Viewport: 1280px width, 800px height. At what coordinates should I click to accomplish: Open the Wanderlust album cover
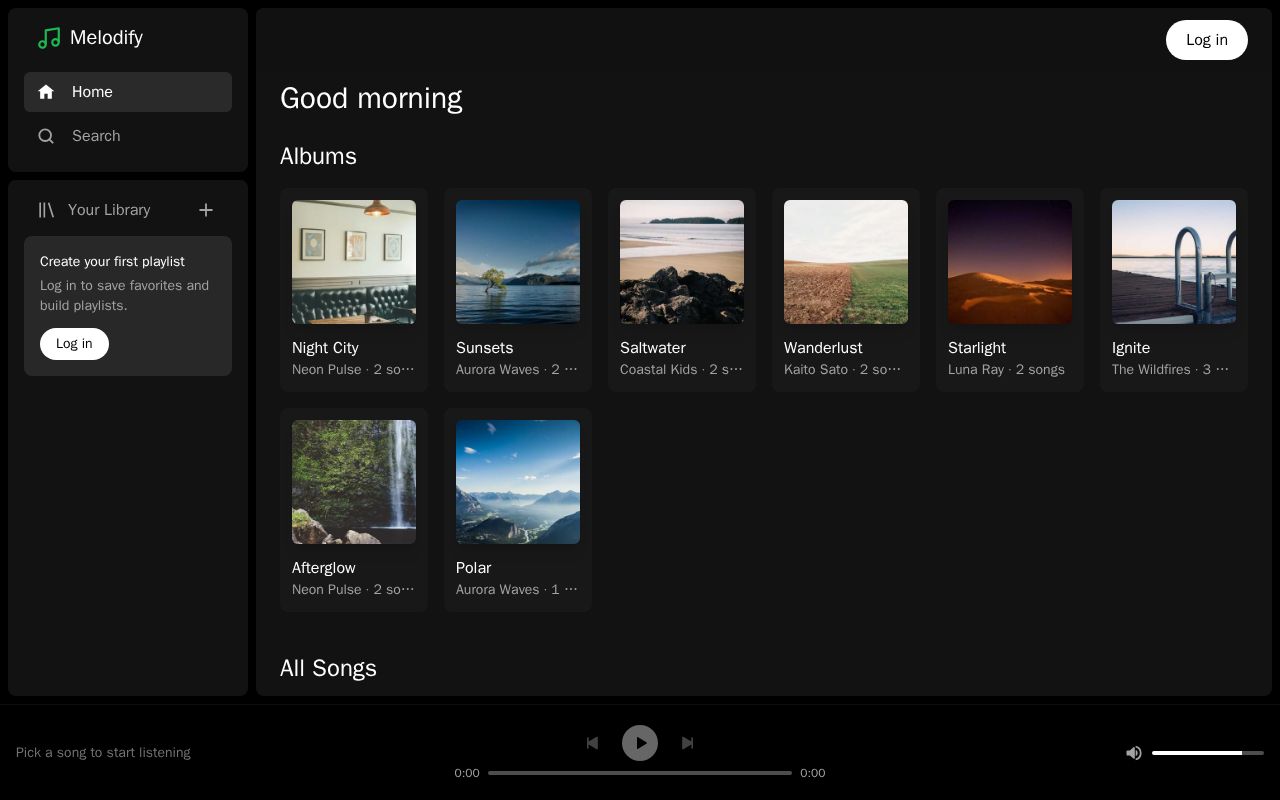[846, 262]
